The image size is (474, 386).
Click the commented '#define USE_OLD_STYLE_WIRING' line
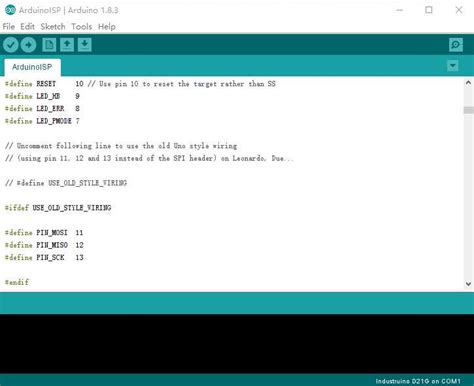(66, 183)
